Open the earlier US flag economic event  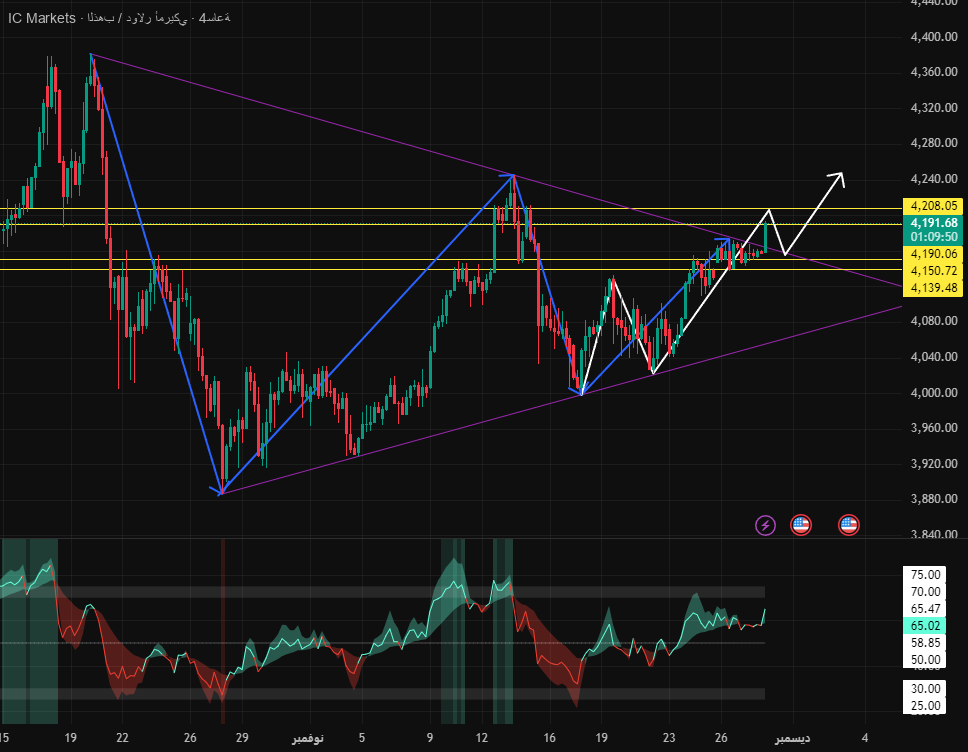(800, 524)
